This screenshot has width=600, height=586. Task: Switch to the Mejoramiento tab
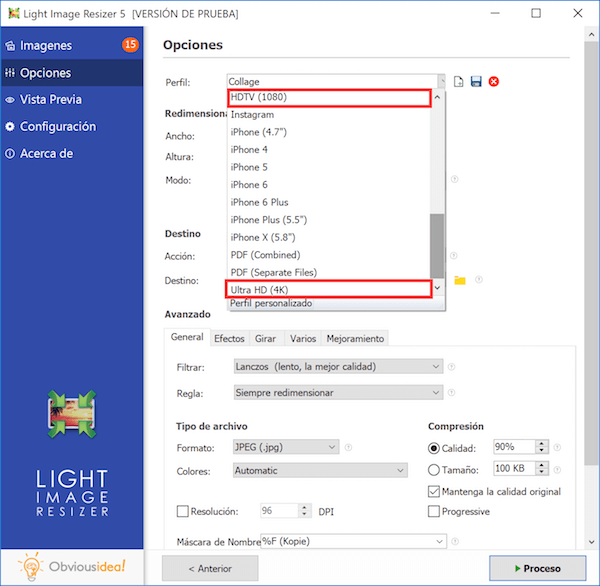355,338
